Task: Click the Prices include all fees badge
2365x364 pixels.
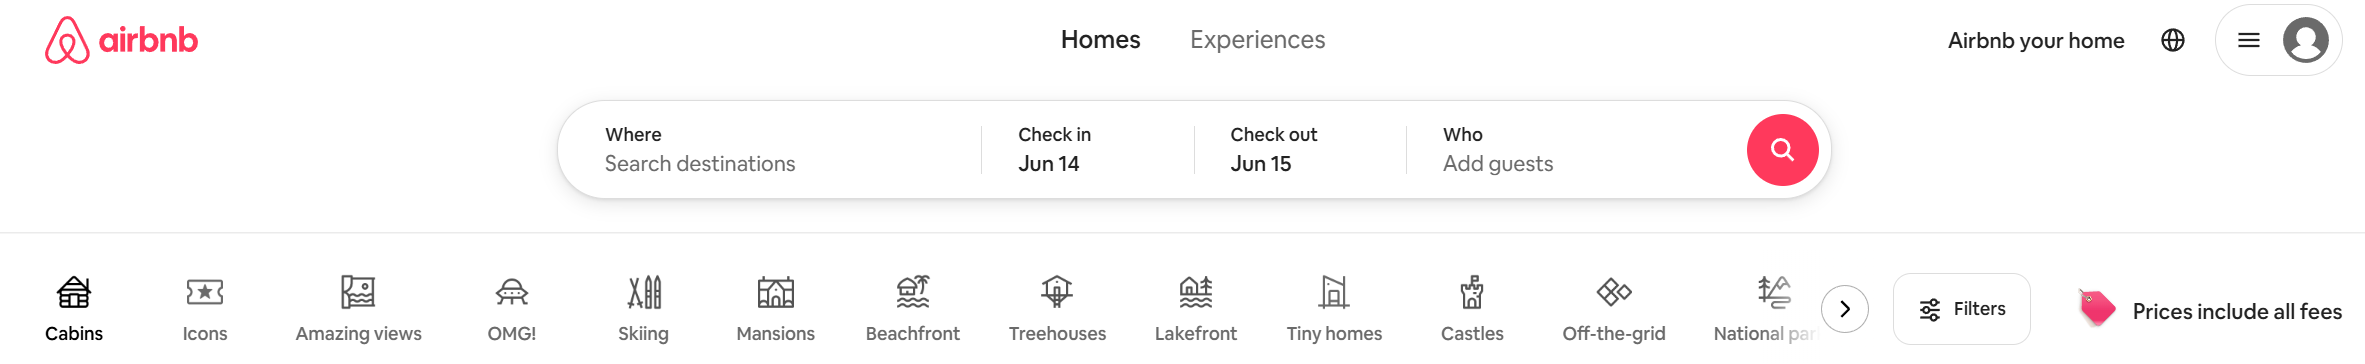Action: coord(2211,310)
